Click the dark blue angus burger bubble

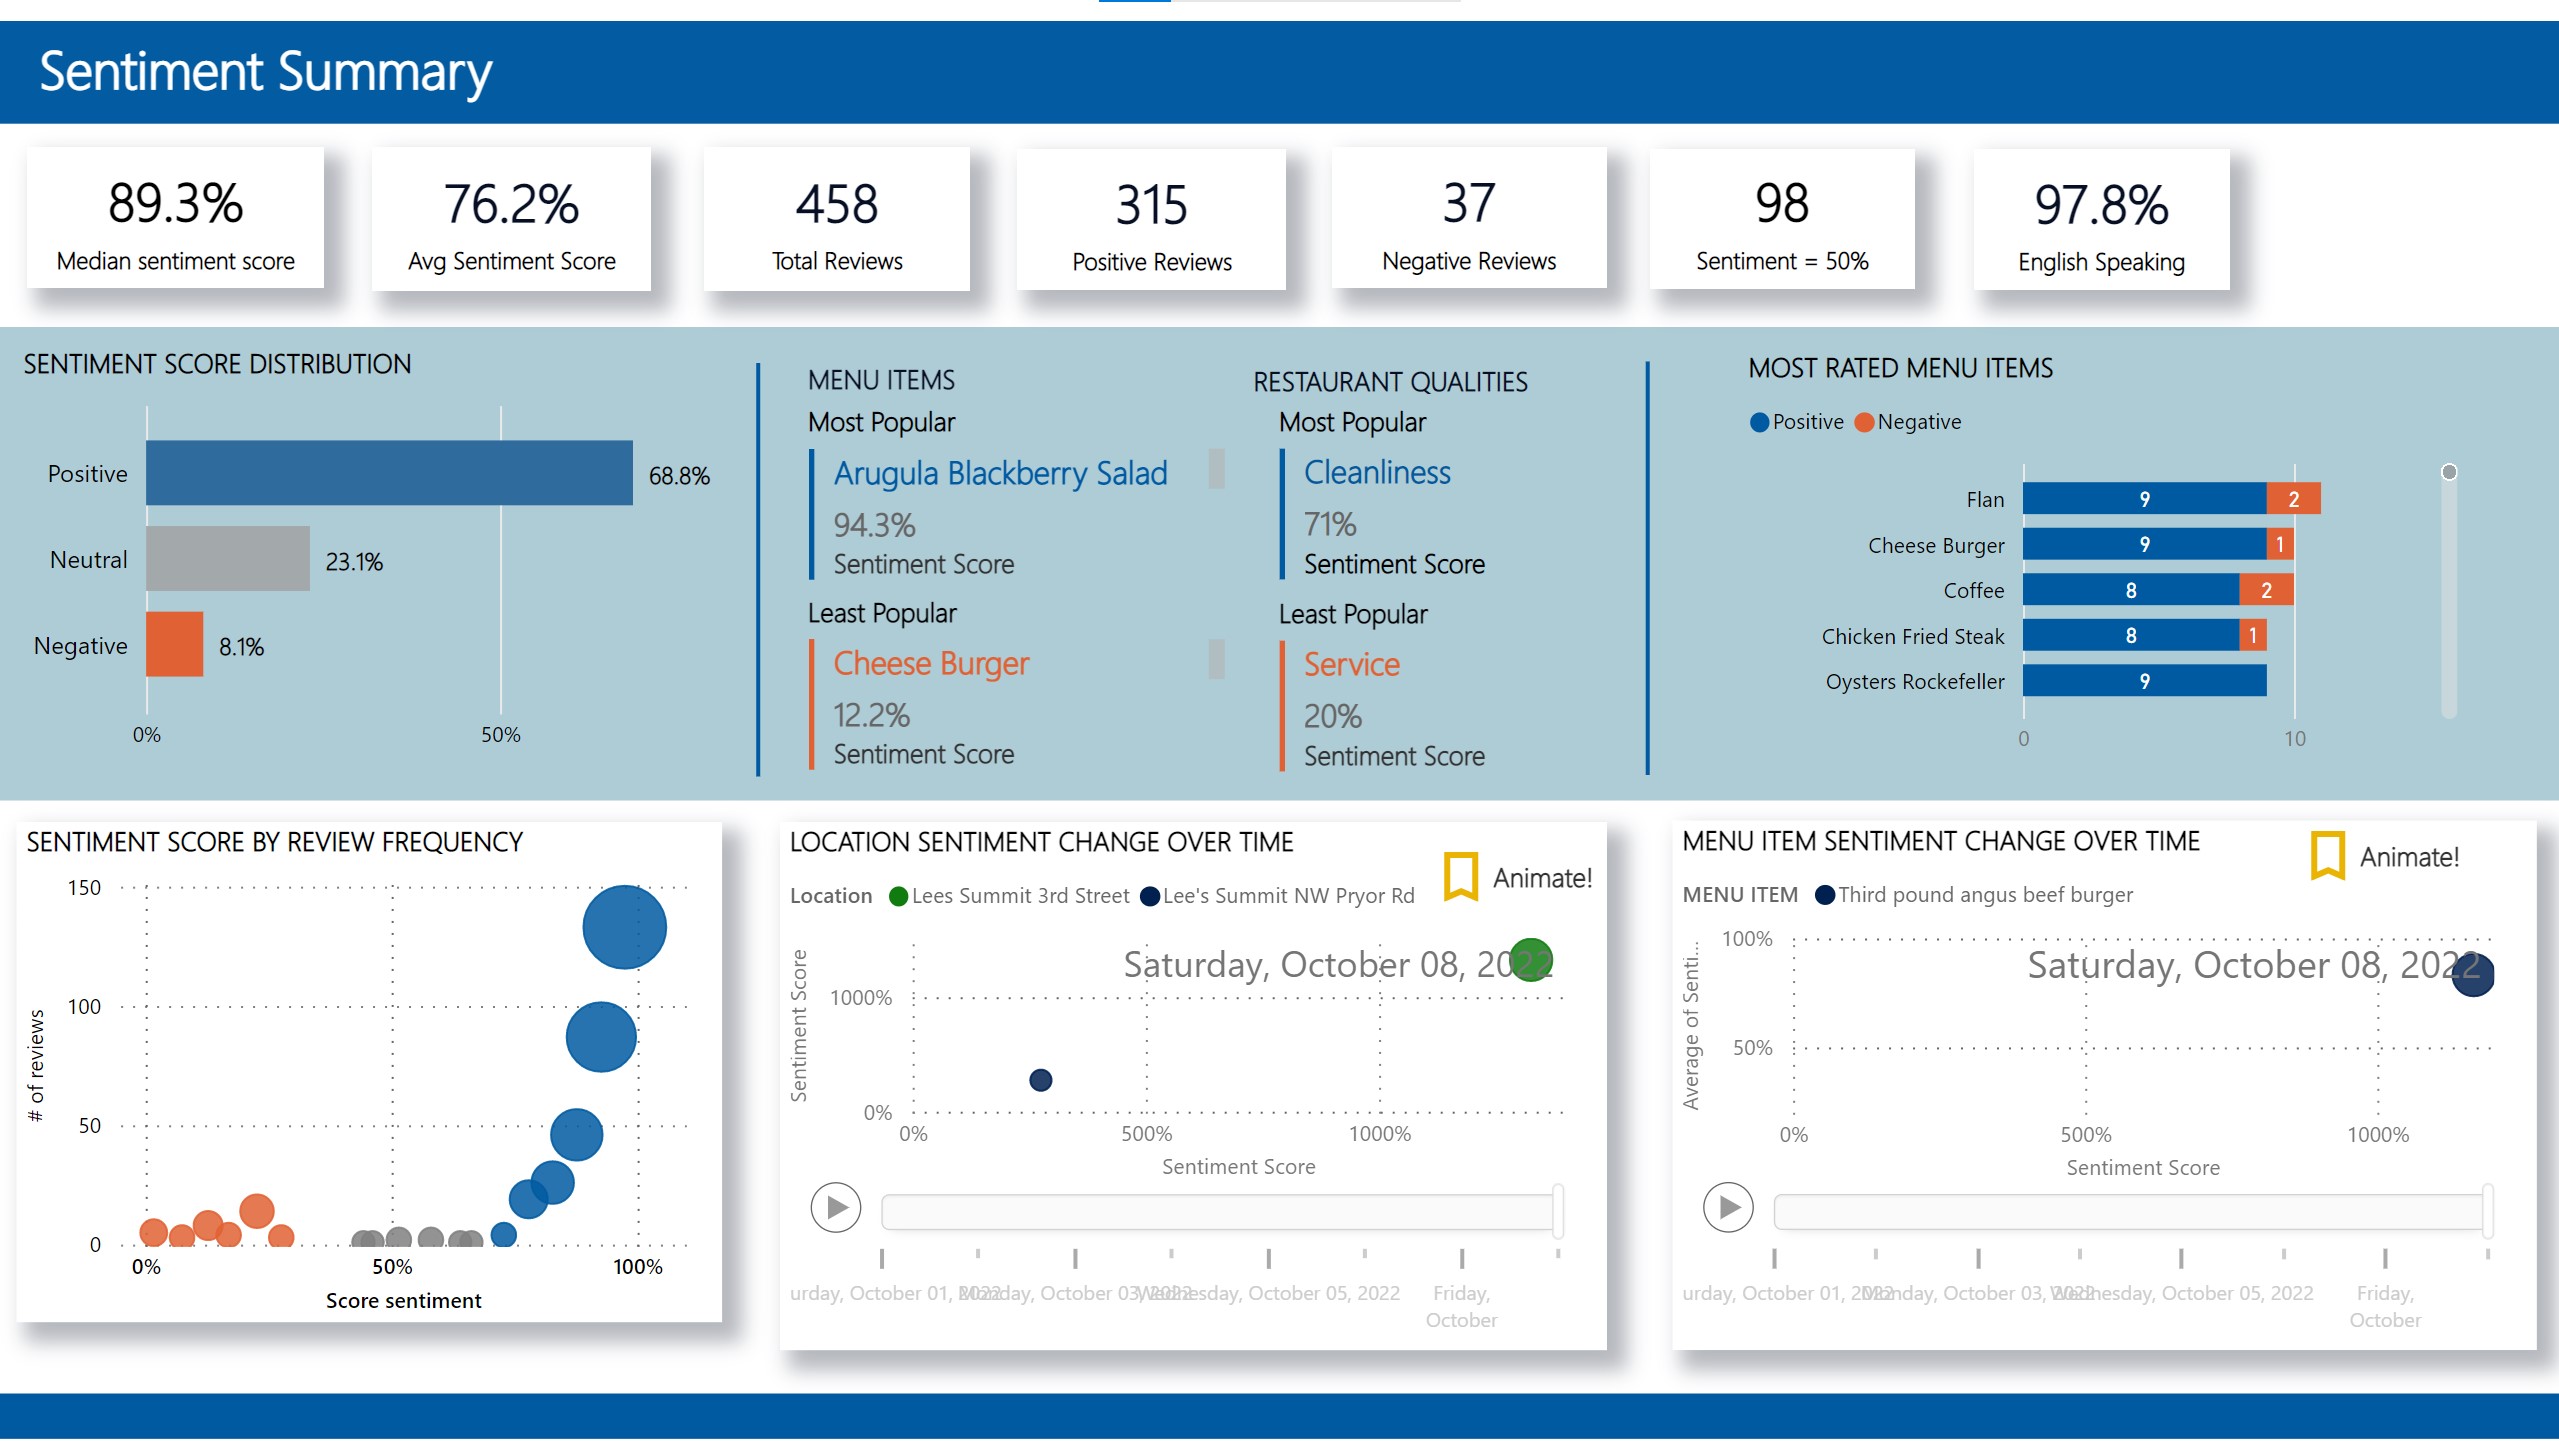click(x=2473, y=976)
